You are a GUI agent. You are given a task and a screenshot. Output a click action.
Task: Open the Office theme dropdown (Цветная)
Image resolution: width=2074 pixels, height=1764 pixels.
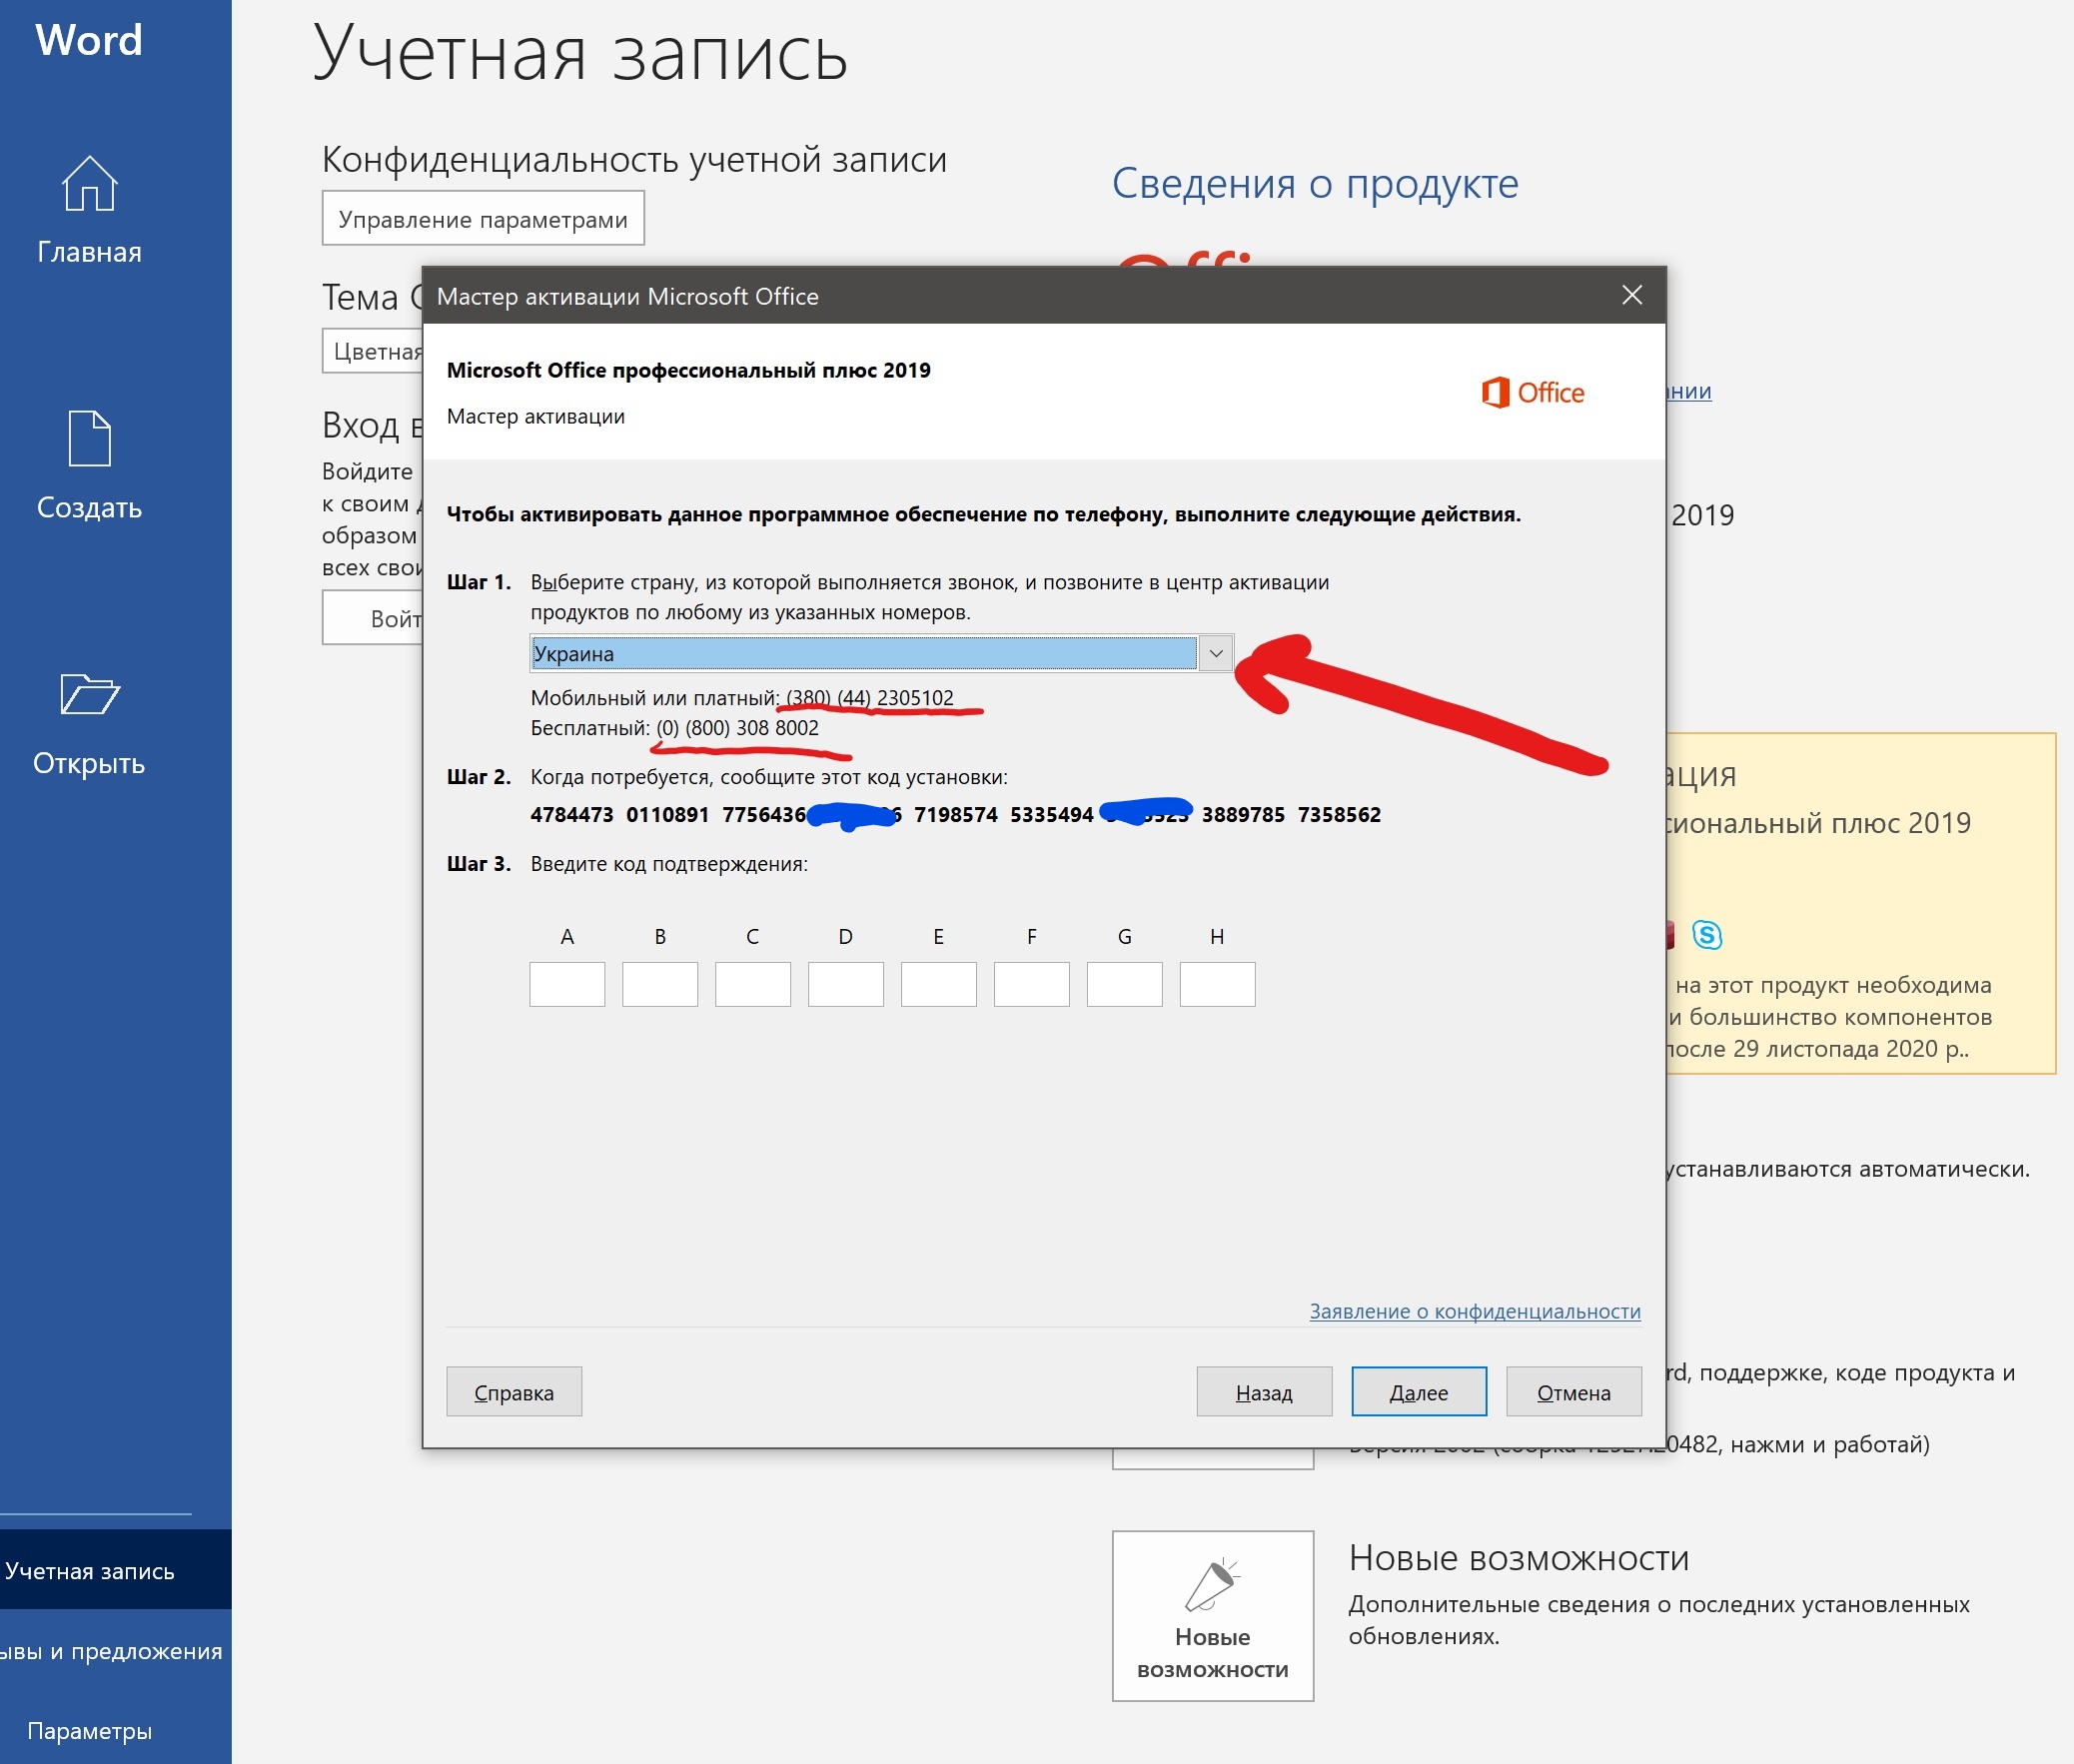373,352
